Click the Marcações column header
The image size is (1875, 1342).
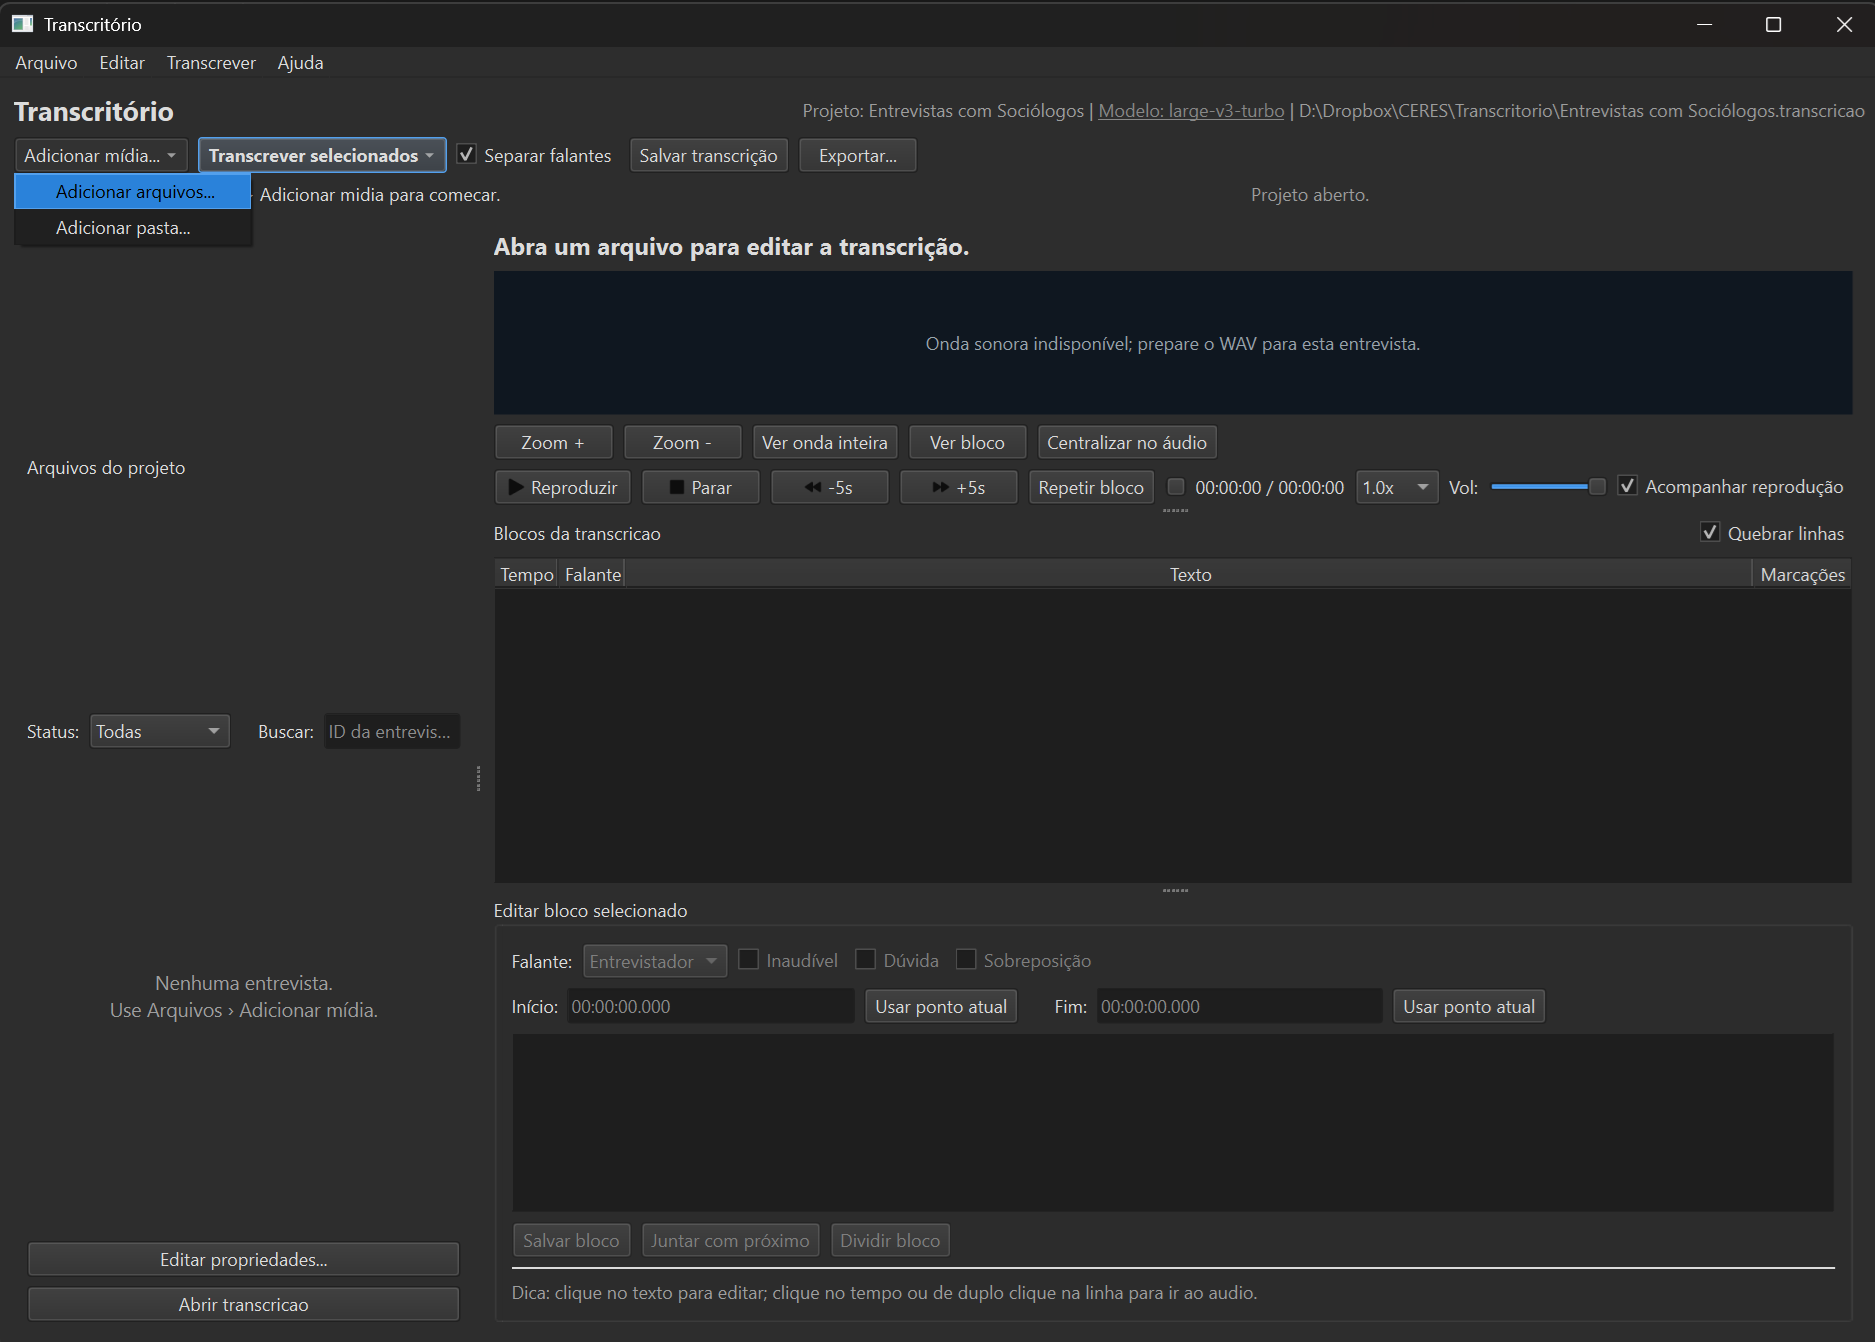pyautogui.click(x=1802, y=574)
